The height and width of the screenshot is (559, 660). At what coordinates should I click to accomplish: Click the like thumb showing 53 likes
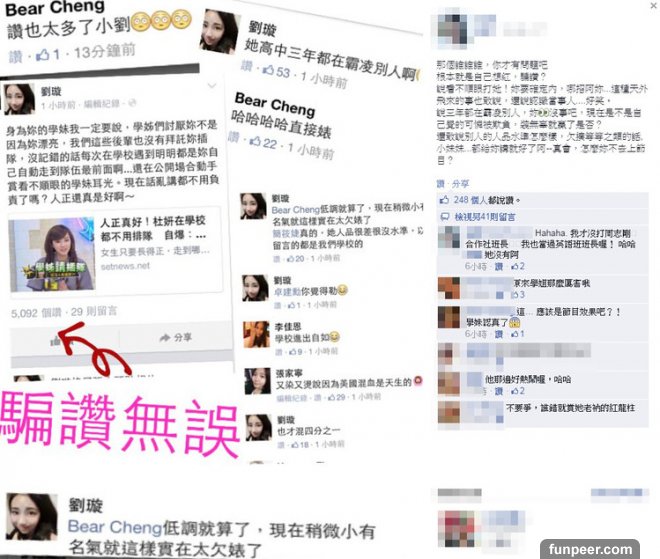tap(268, 69)
